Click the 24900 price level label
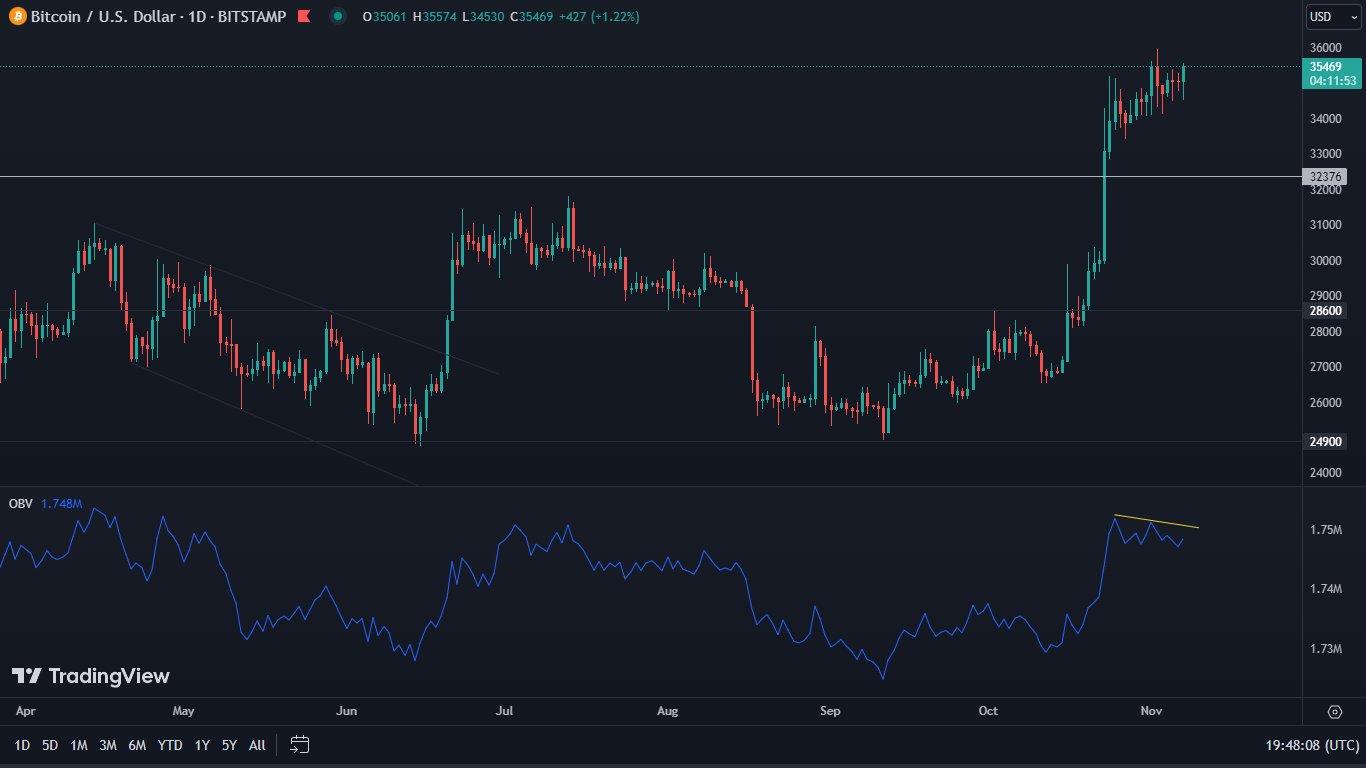Screen dimensions: 1366x768 pyautogui.click(x=1326, y=442)
